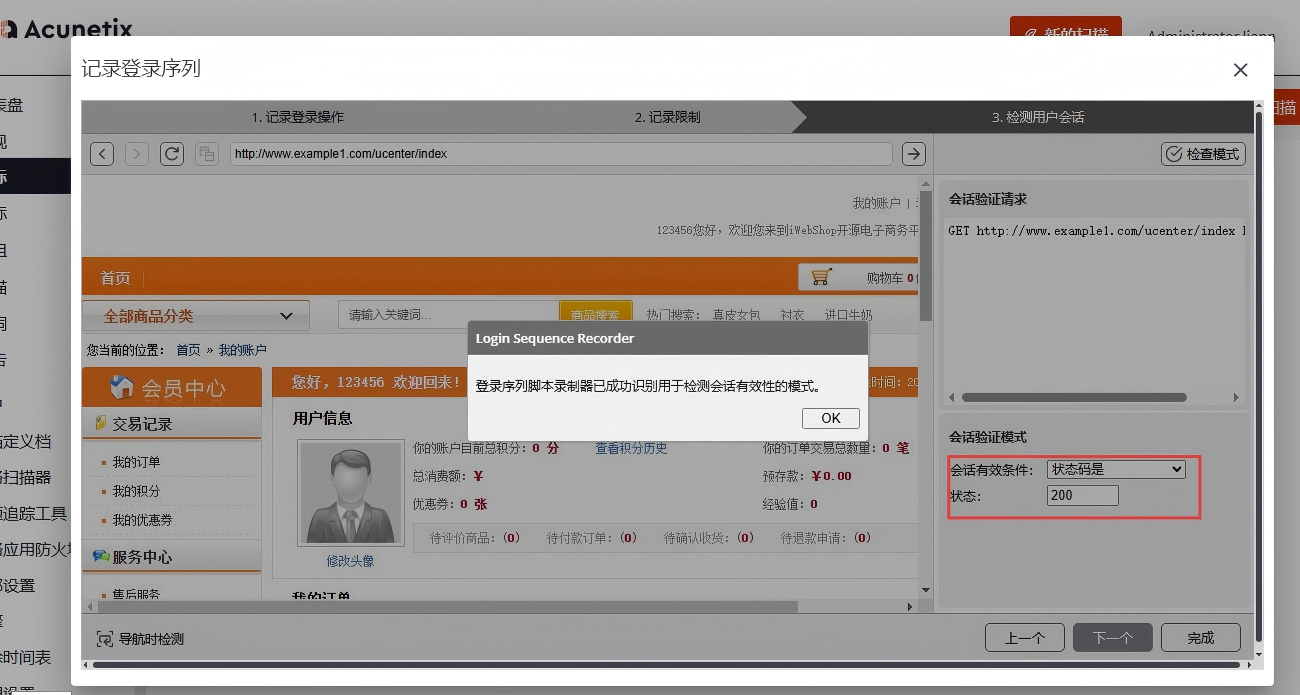Go forward in the recorder browser
The image size is (1300, 695).
(137, 154)
